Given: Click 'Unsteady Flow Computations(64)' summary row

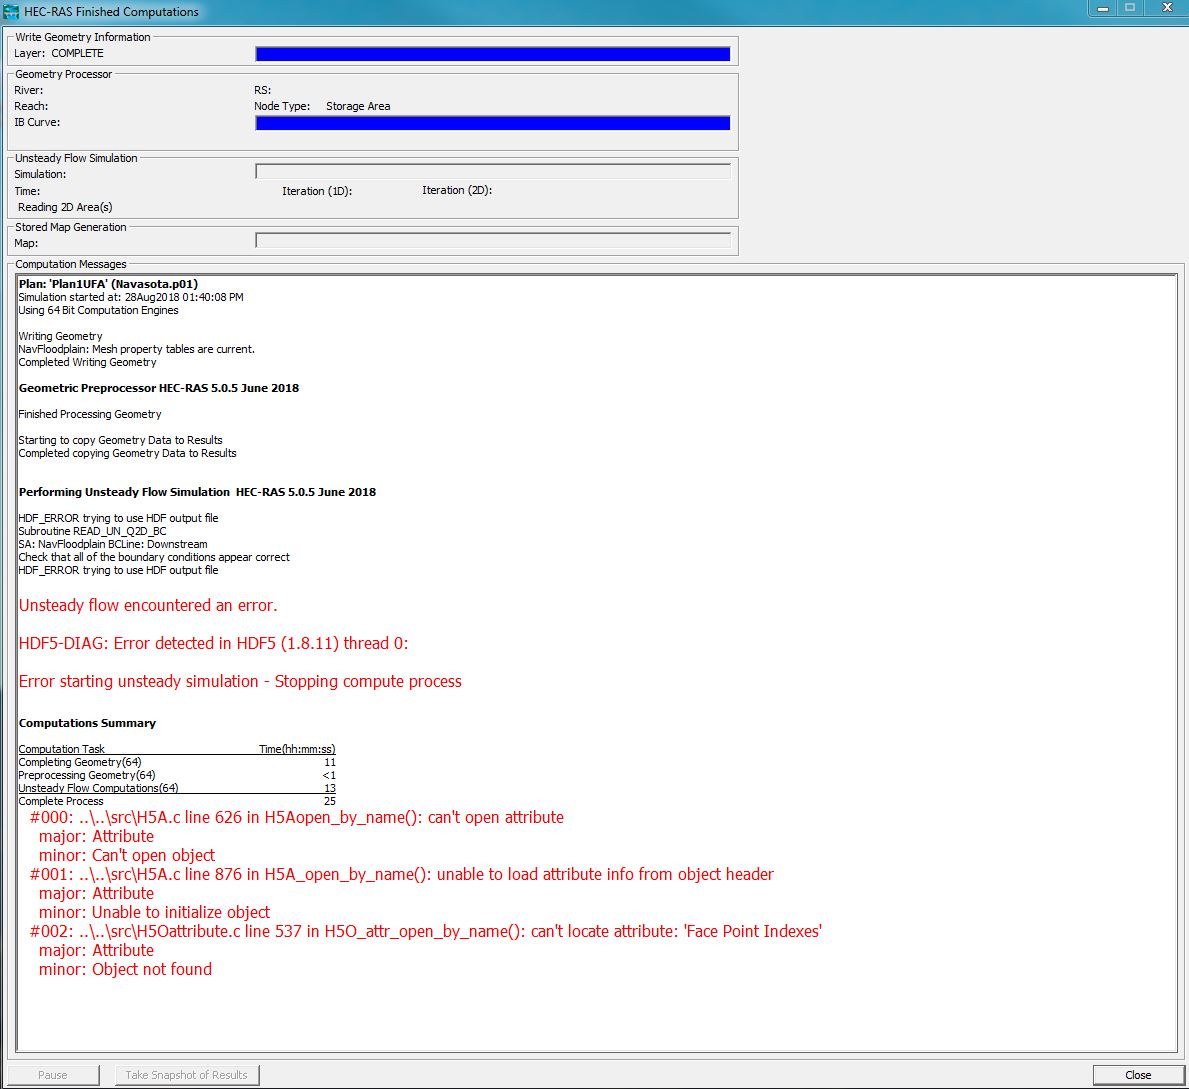Looking at the screenshot, I should tap(177, 788).
